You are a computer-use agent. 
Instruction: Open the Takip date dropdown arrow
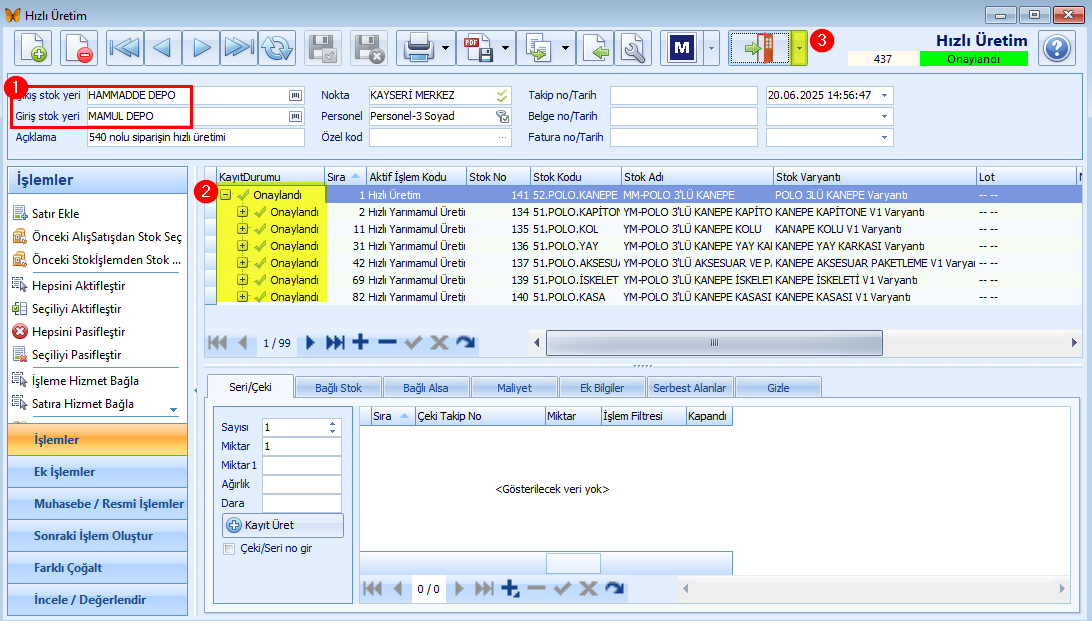[x=884, y=95]
